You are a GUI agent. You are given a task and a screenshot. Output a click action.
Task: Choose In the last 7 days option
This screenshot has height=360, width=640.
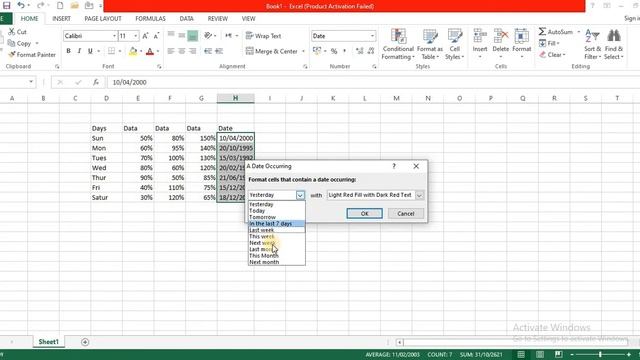coord(277,224)
